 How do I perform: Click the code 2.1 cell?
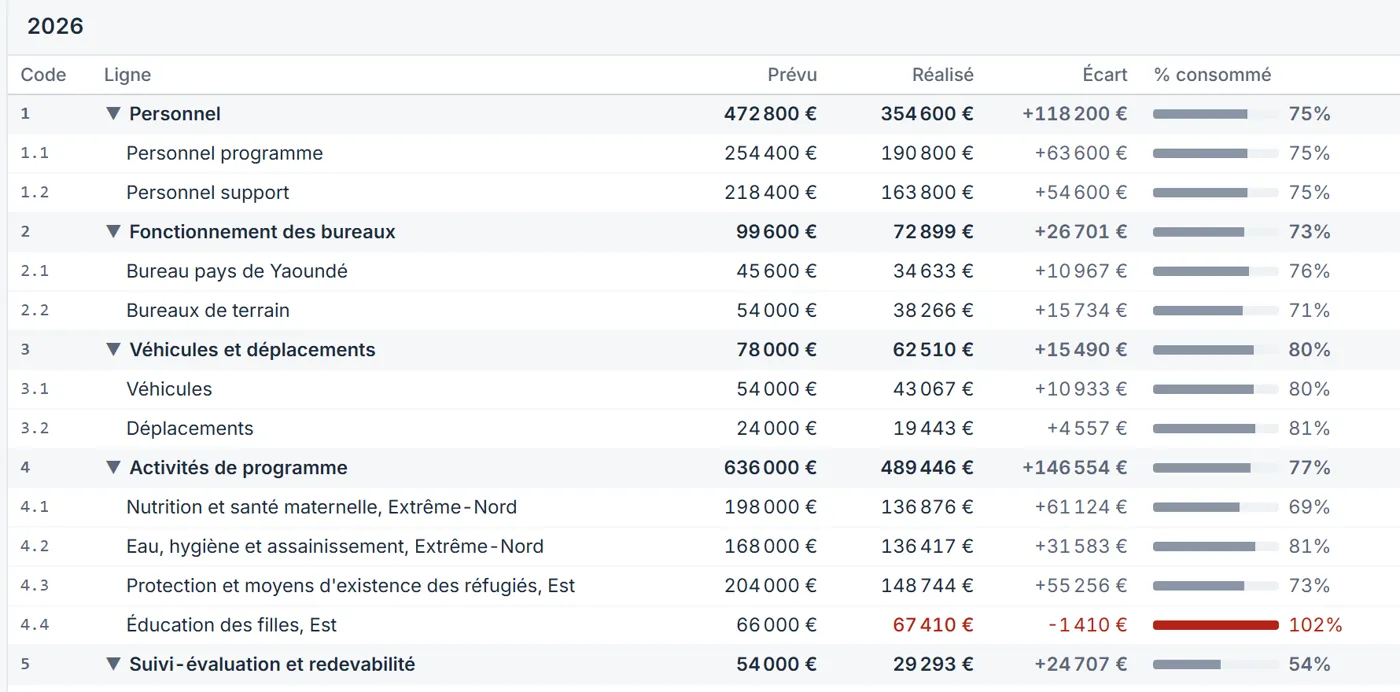35,271
